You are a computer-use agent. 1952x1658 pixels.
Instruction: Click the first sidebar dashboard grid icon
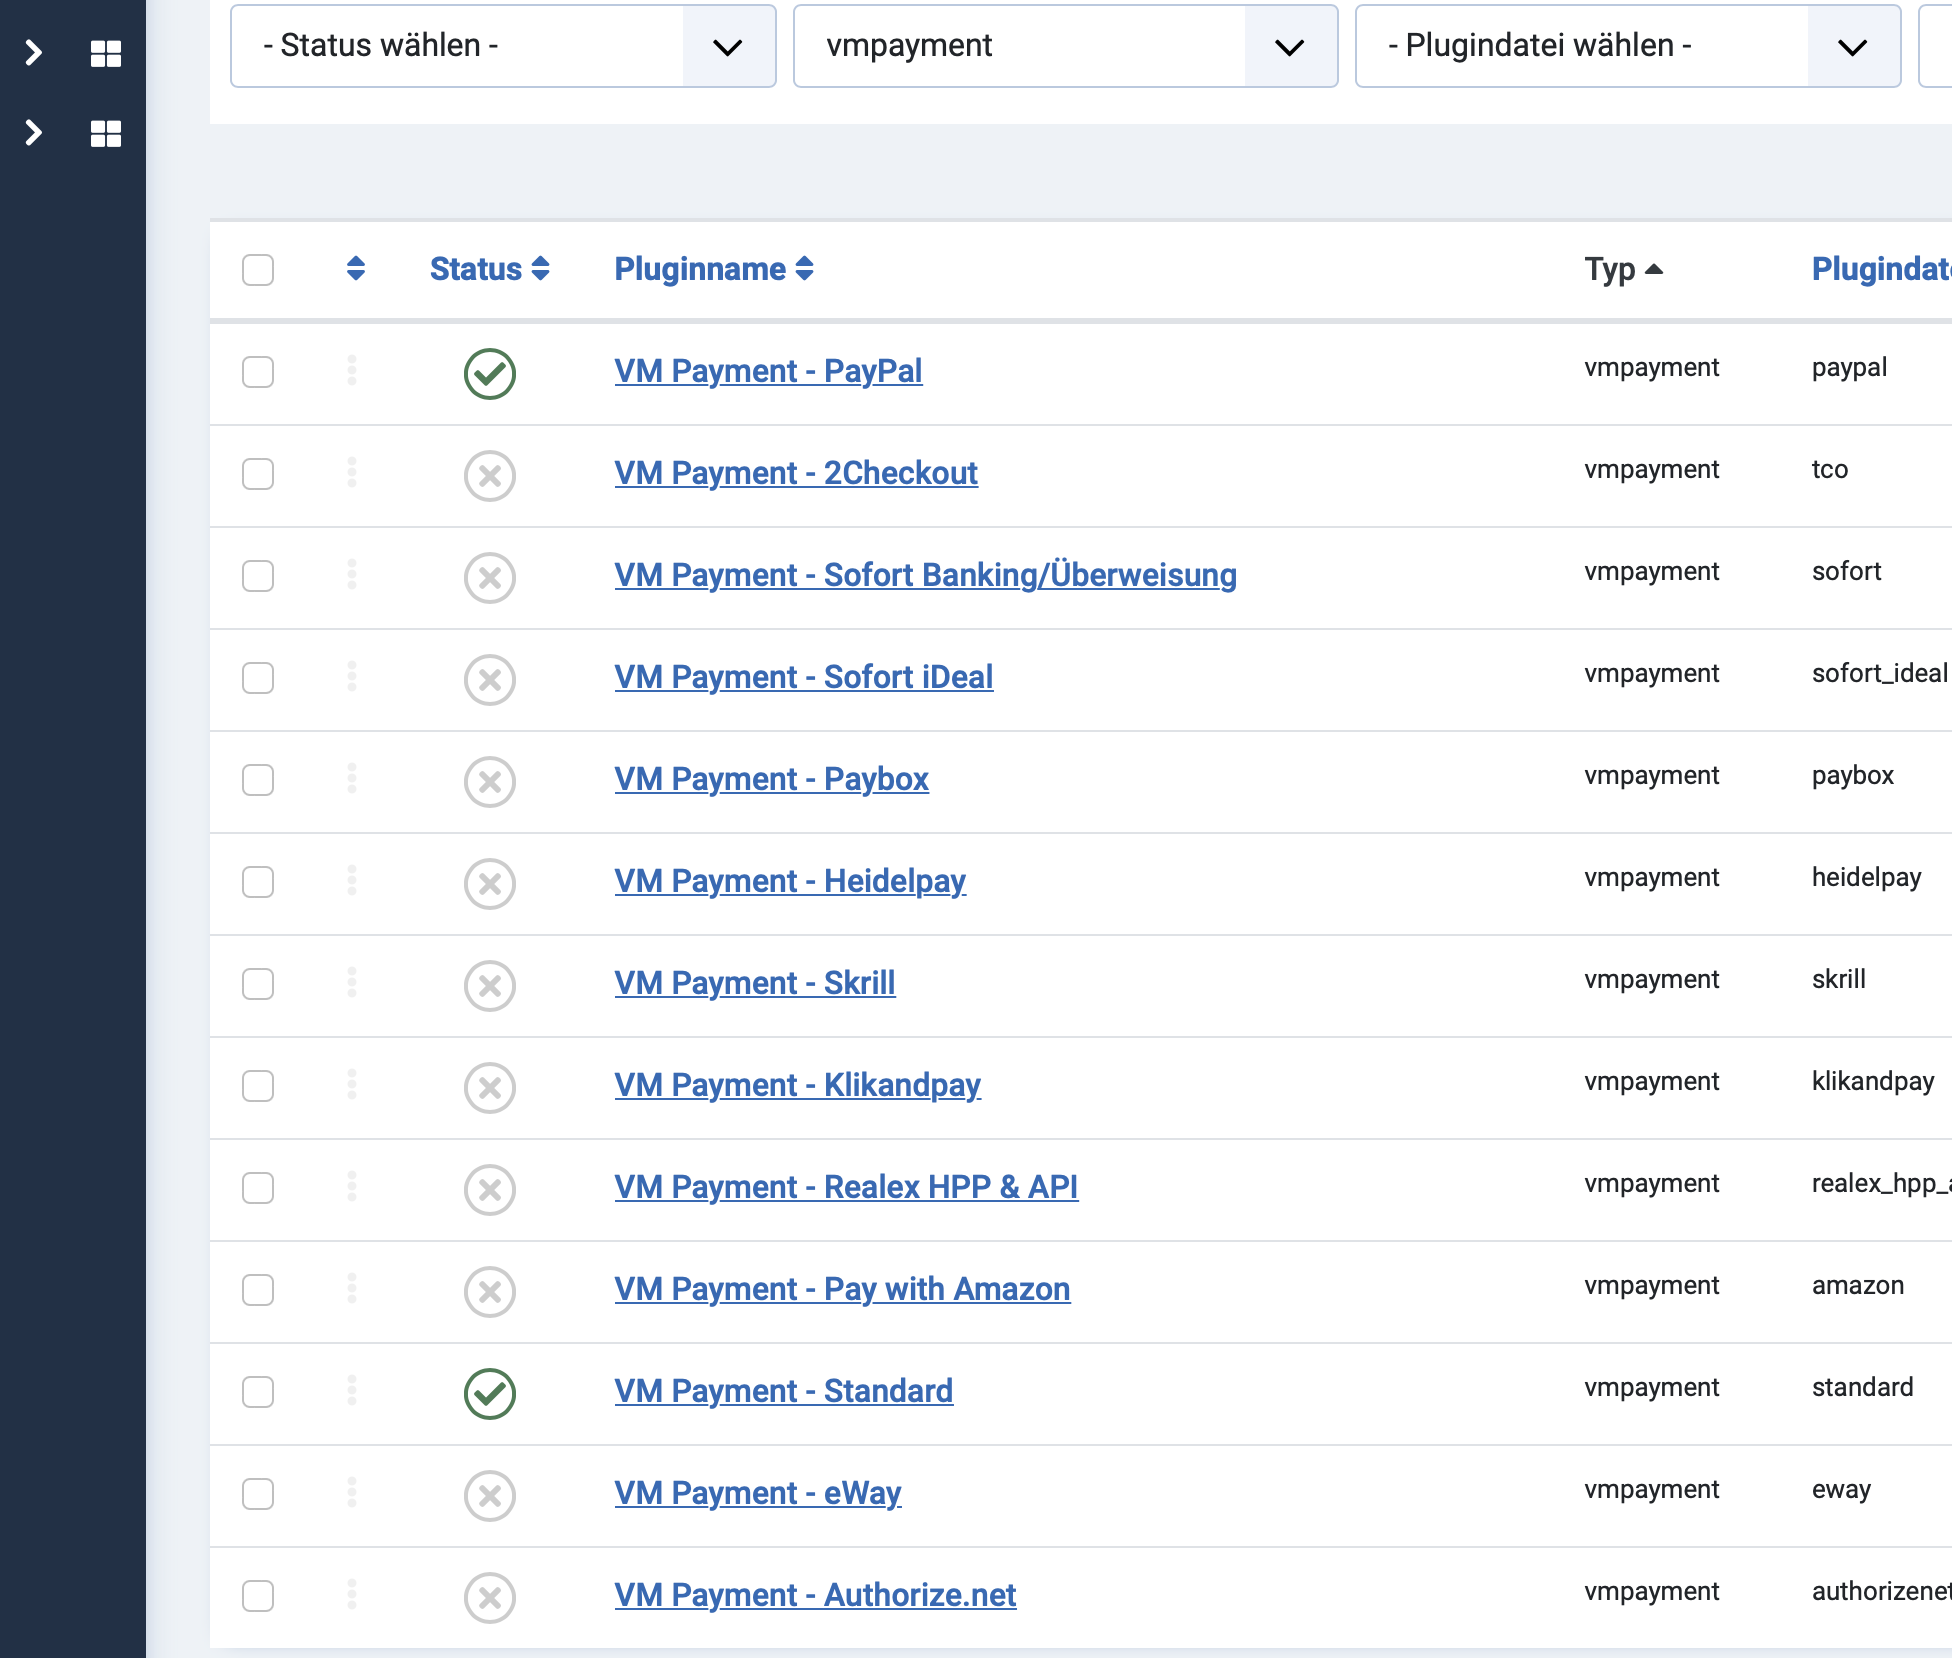tap(105, 53)
